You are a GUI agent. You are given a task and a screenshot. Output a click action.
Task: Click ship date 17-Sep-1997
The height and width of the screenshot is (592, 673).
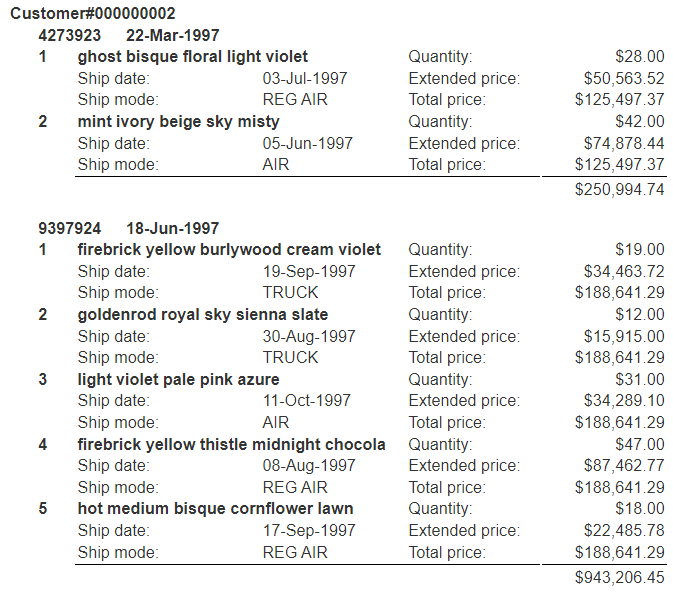[x=309, y=530]
